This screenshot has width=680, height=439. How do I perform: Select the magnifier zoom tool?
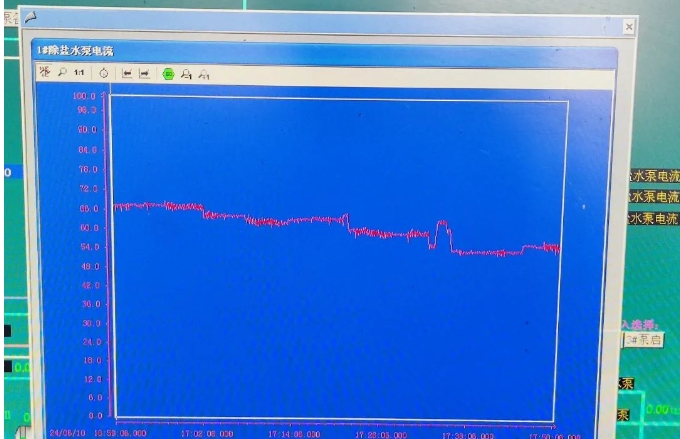click(x=61, y=73)
